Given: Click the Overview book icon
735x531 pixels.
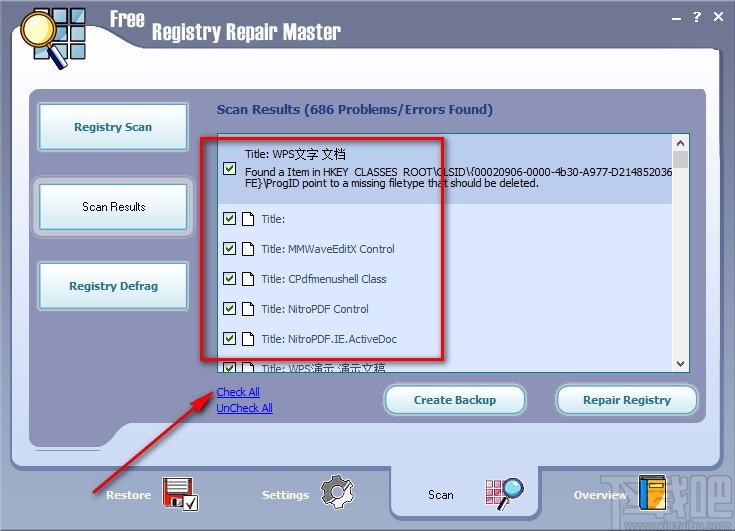Looking at the screenshot, I should click(652, 493).
